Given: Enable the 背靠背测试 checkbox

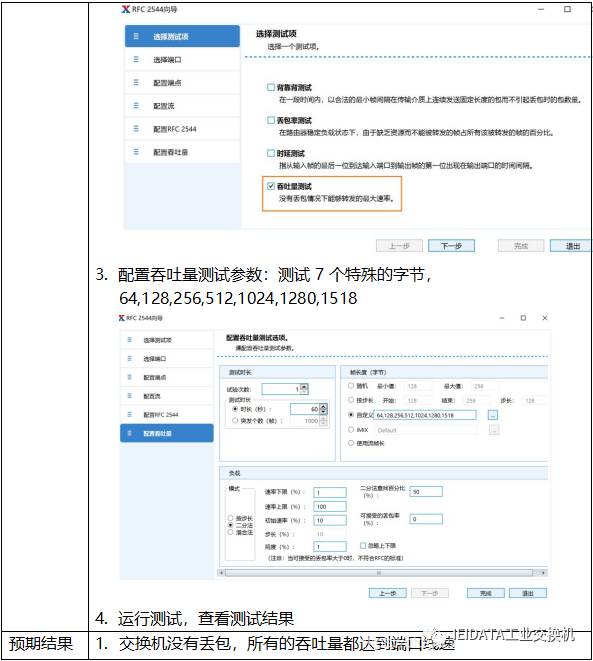Looking at the screenshot, I should (x=271, y=87).
